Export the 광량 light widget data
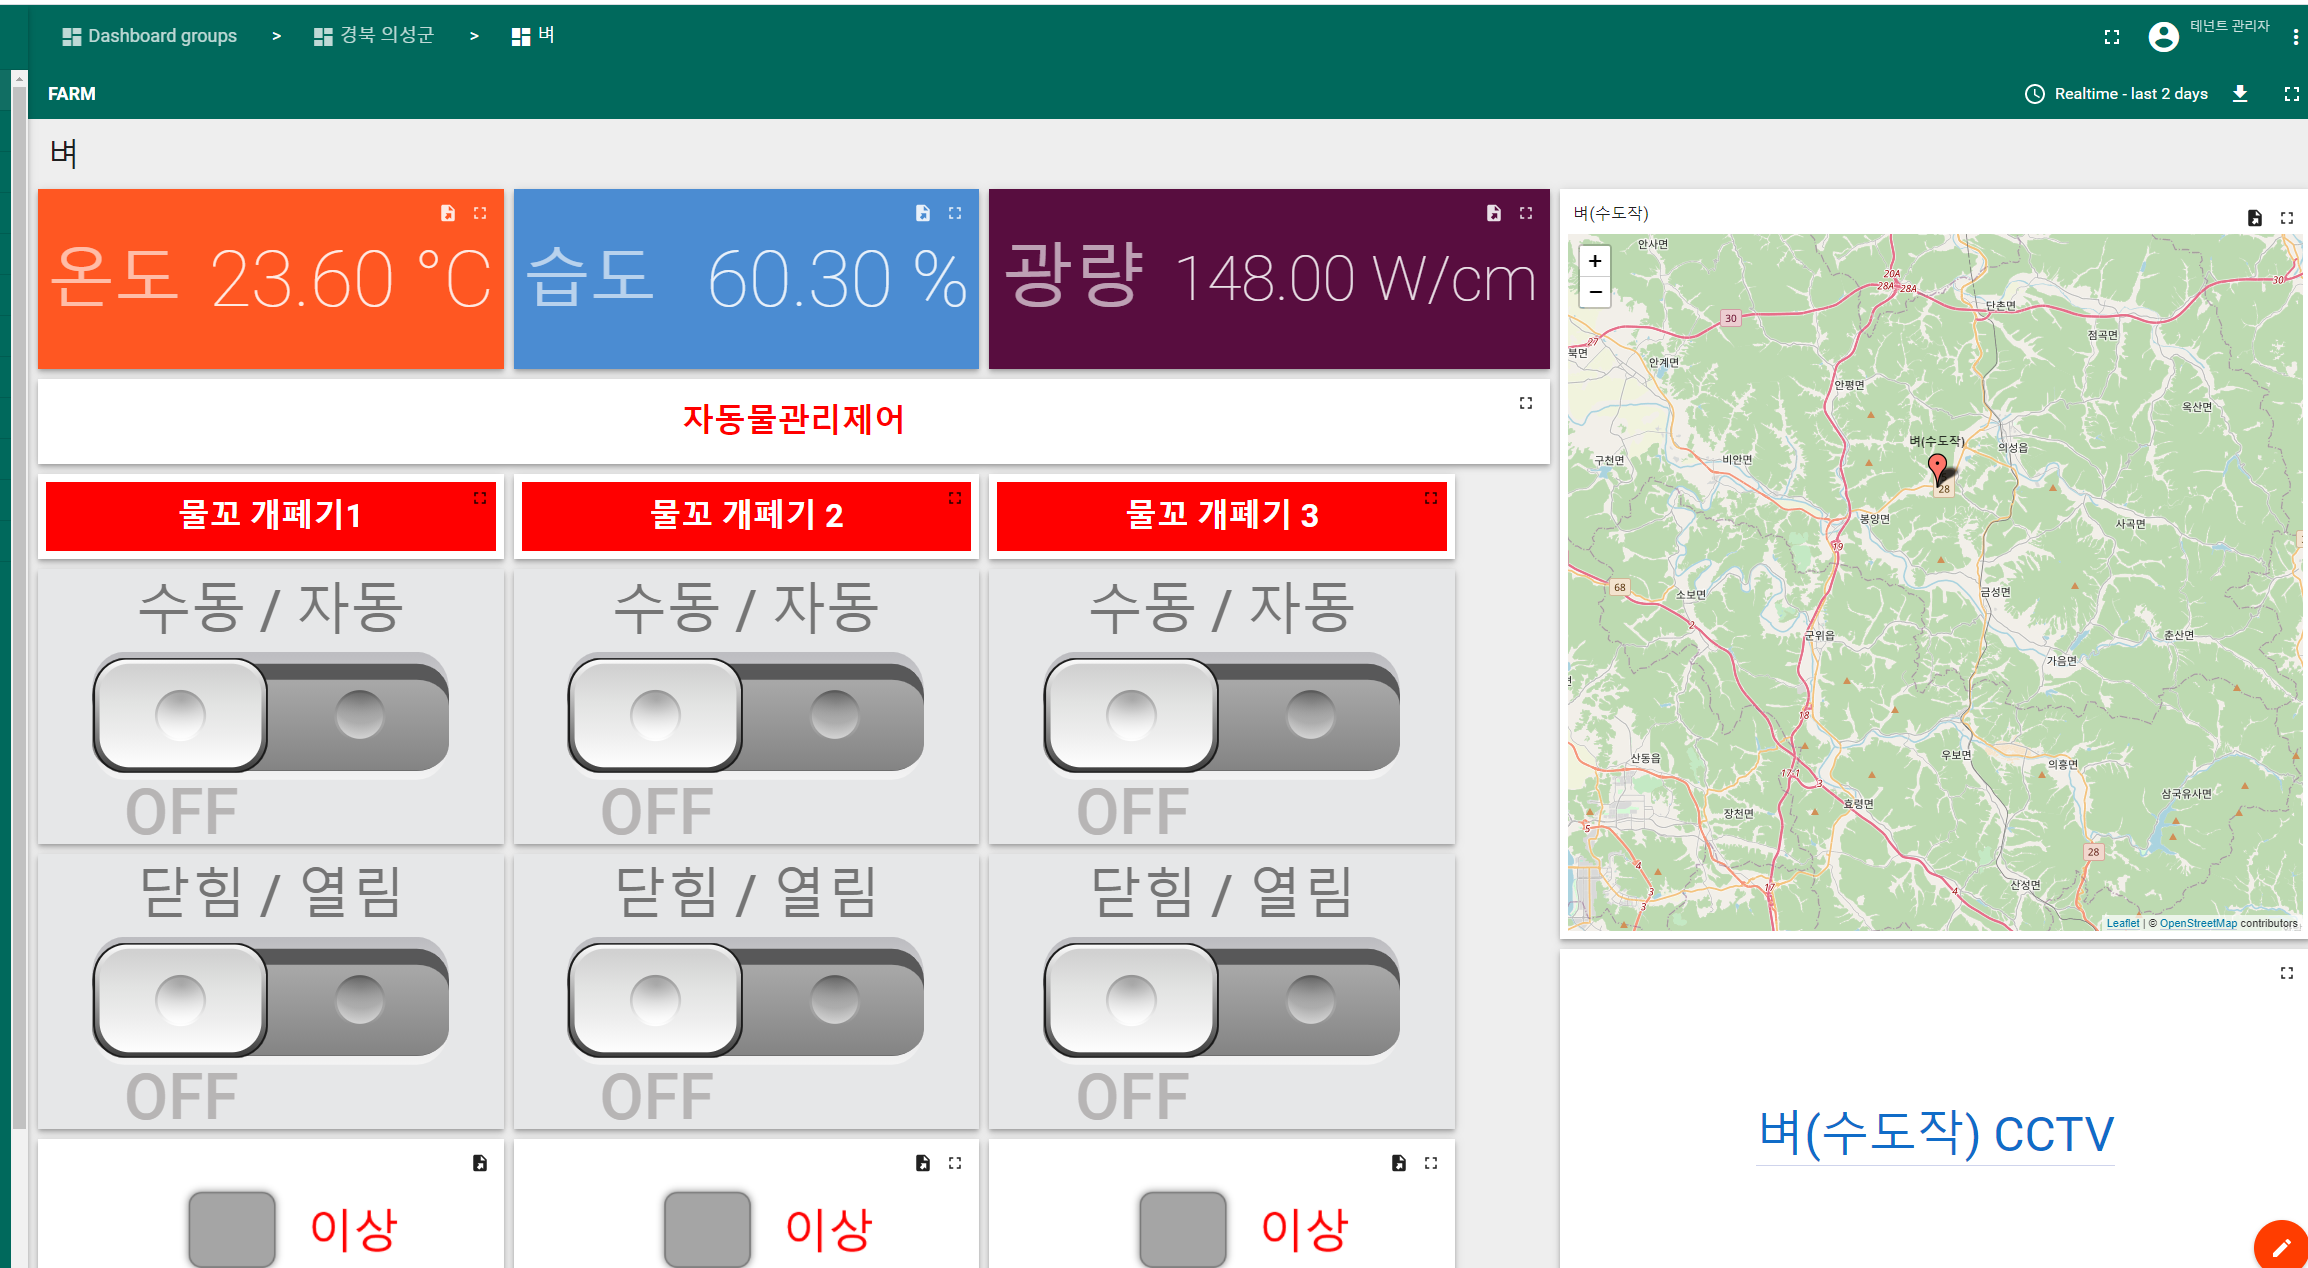This screenshot has height=1268, width=2308. (1493, 213)
